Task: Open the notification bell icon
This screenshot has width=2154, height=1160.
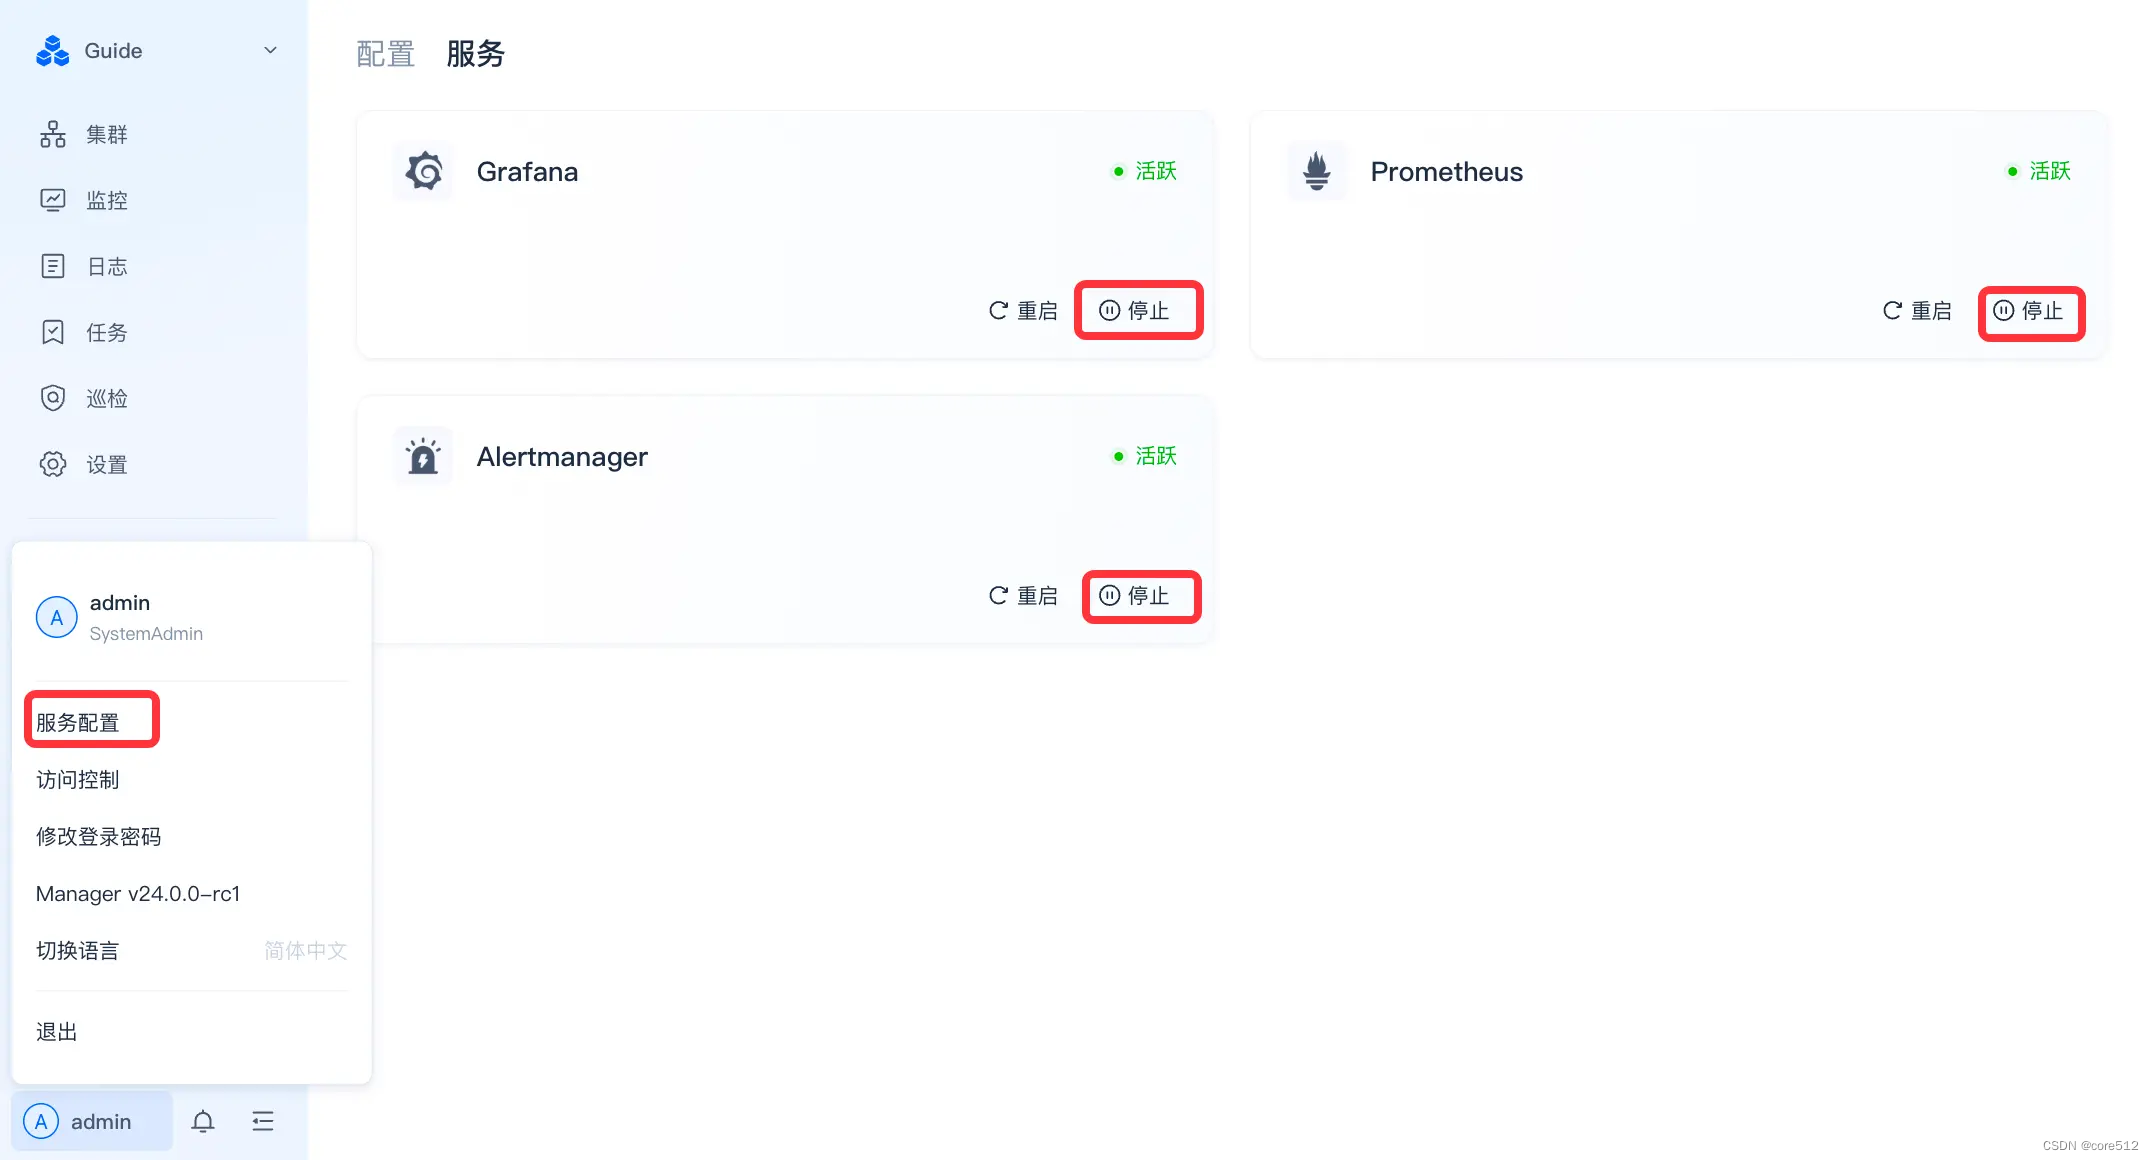Action: (203, 1121)
